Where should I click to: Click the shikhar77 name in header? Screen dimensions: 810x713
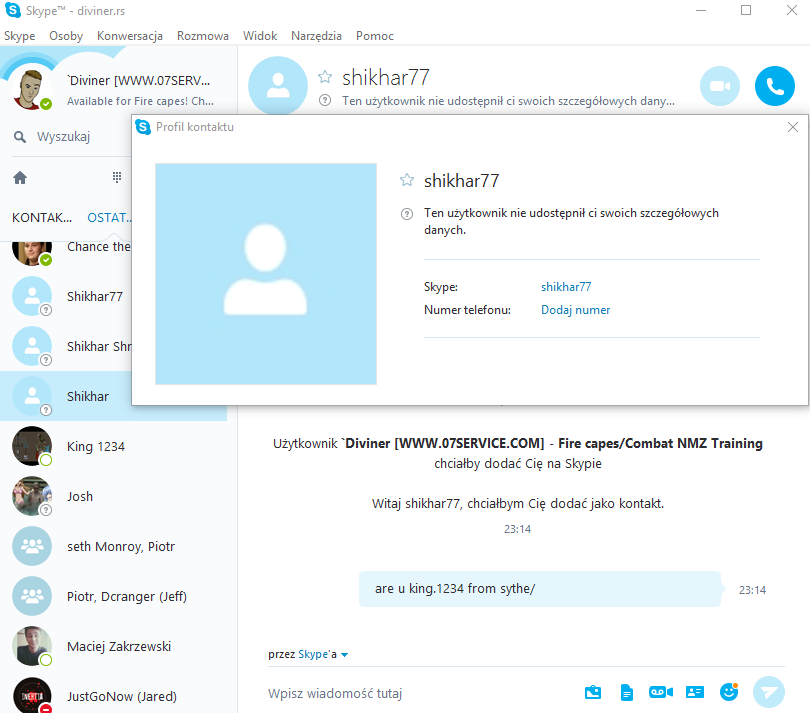click(x=386, y=78)
